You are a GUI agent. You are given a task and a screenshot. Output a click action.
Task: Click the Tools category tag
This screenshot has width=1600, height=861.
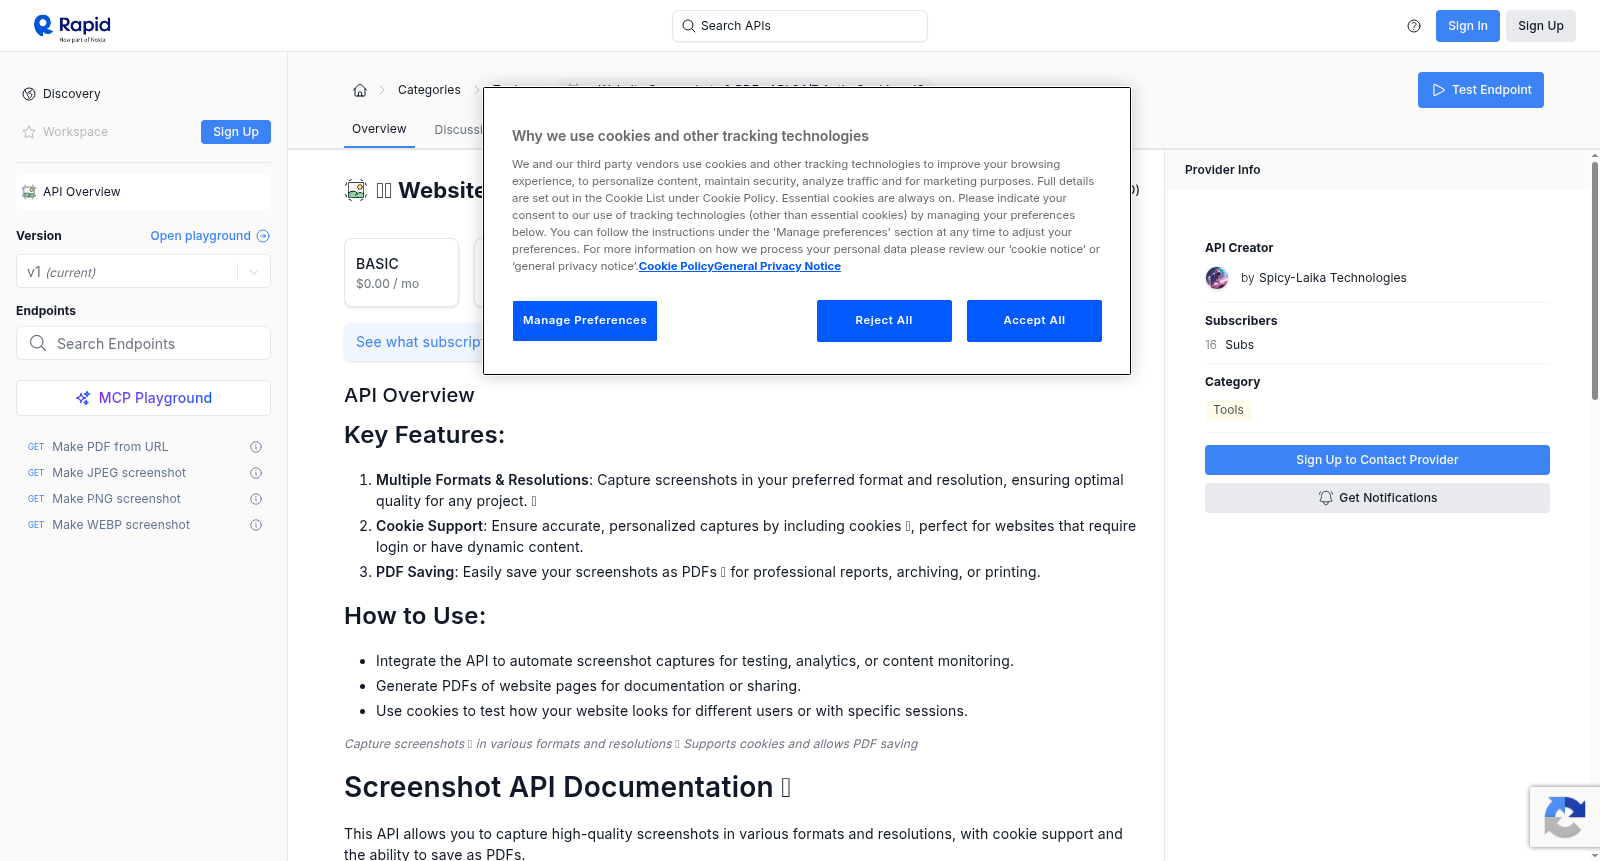click(x=1228, y=410)
